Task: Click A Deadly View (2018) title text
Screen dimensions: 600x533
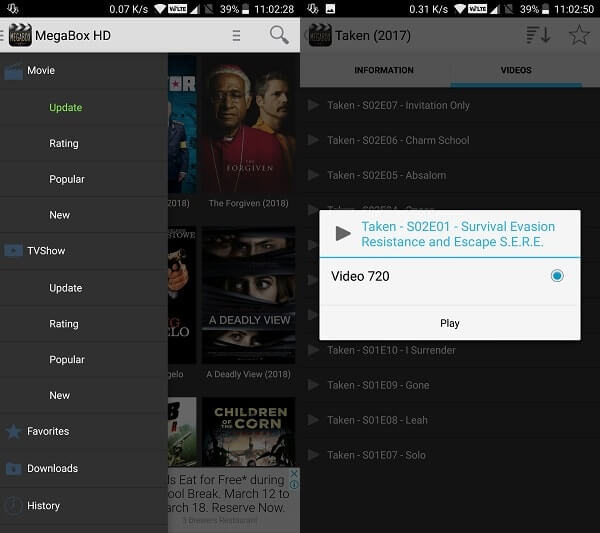Action: coord(249,374)
